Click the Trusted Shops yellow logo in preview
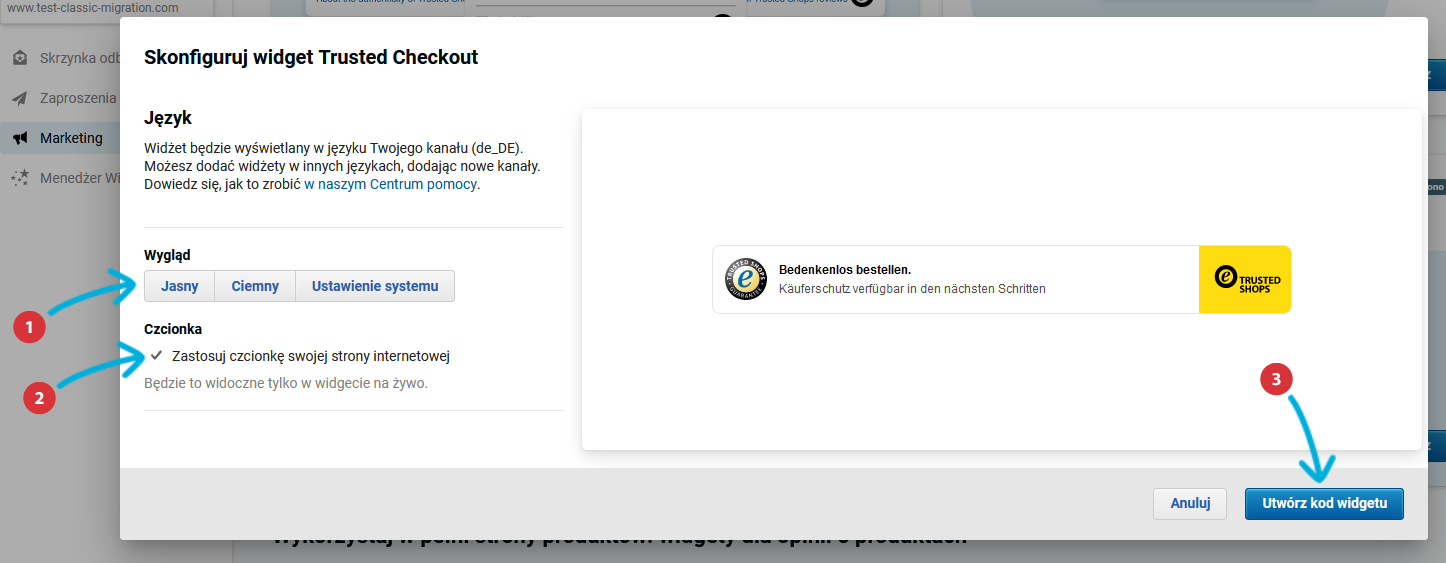The height and width of the screenshot is (563, 1446). 1245,279
